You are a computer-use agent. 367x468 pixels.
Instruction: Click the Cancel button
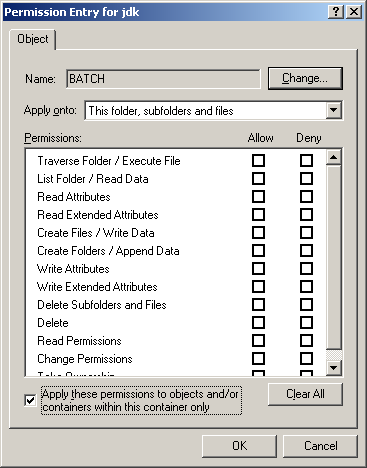pos(320,446)
